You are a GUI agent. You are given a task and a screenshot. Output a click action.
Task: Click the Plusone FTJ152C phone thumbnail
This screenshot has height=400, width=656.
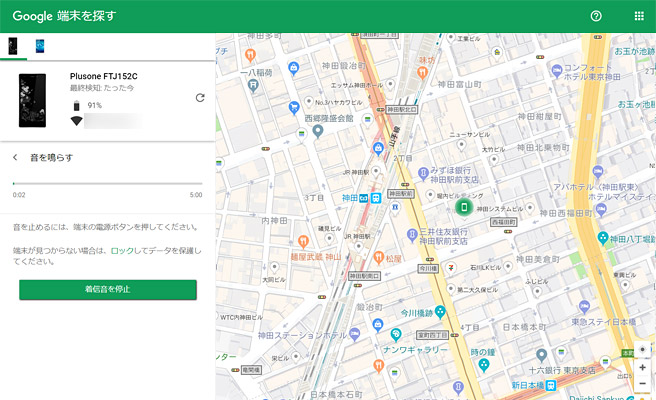(x=32, y=100)
